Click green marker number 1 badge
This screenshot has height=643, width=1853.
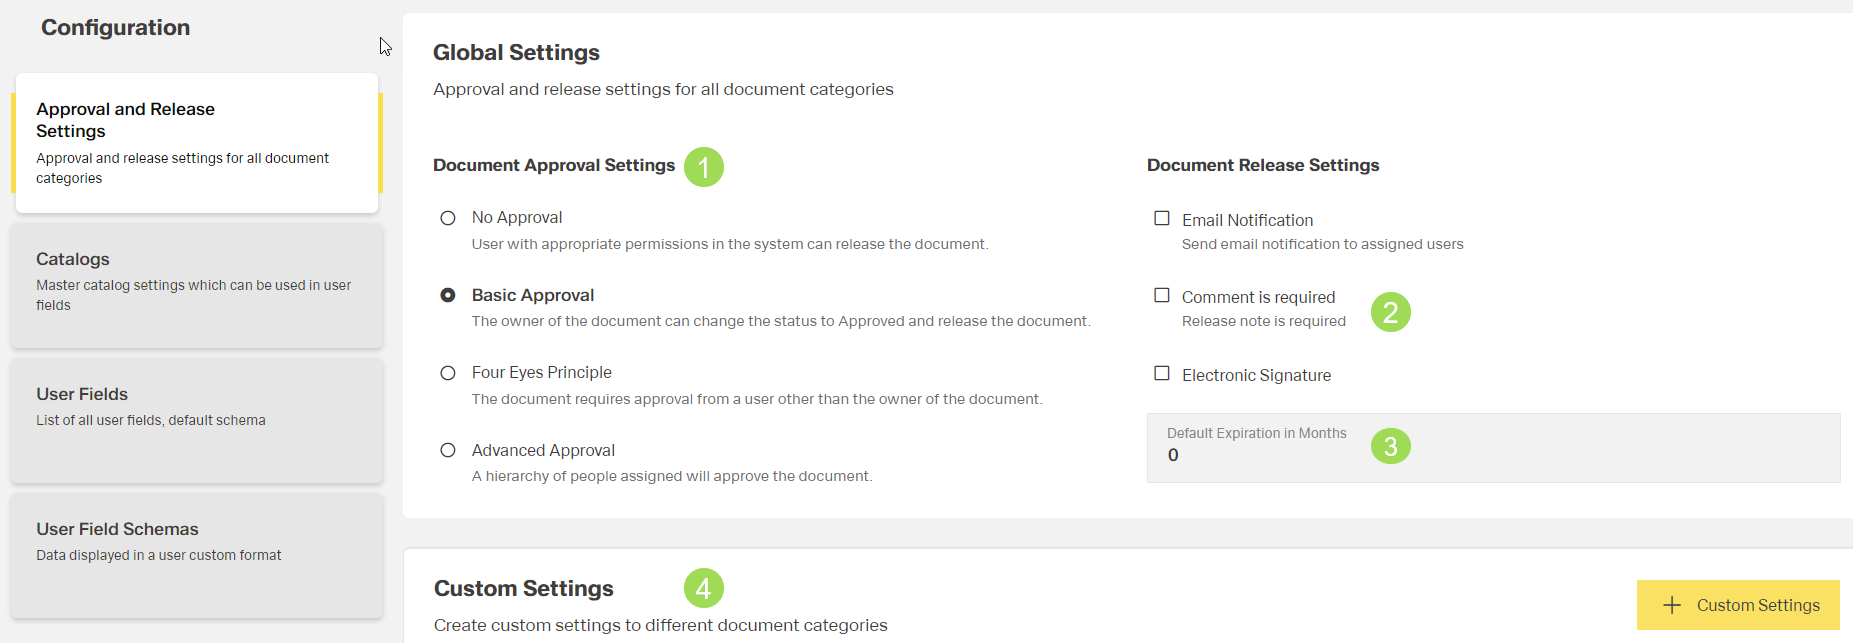[703, 167]
